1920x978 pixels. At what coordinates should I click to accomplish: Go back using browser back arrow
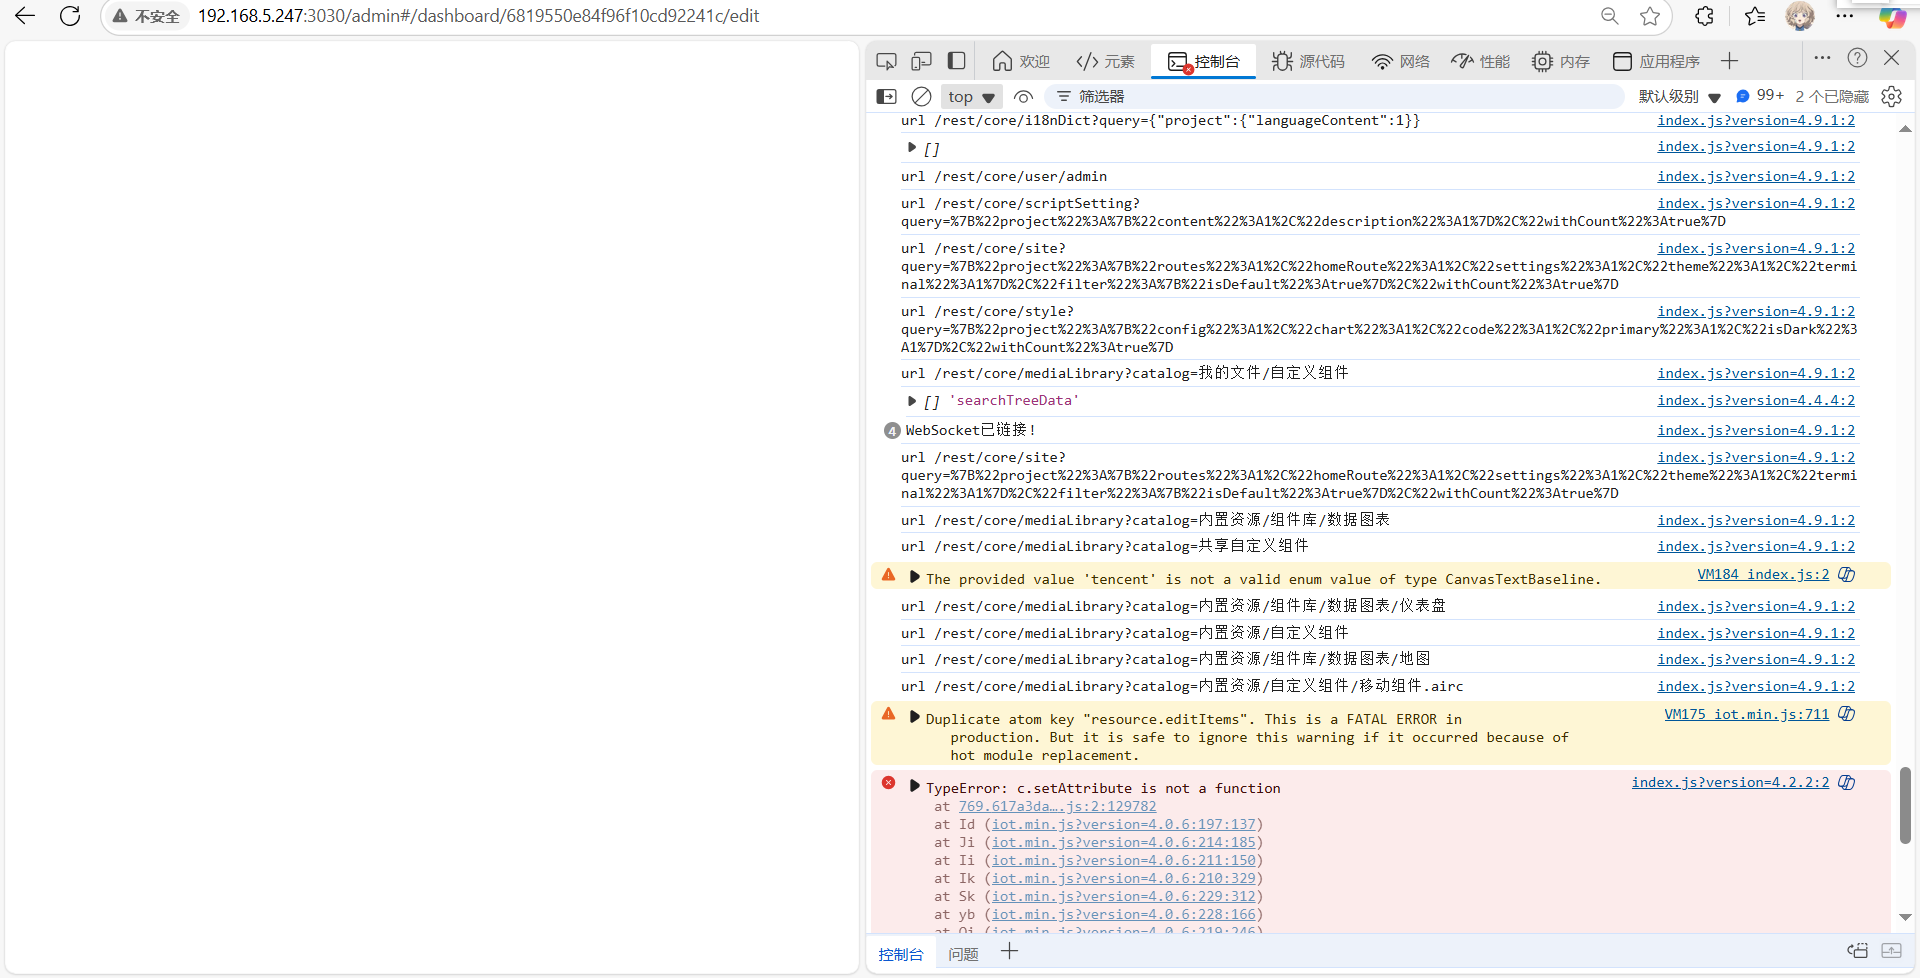(x=25, y=16)
